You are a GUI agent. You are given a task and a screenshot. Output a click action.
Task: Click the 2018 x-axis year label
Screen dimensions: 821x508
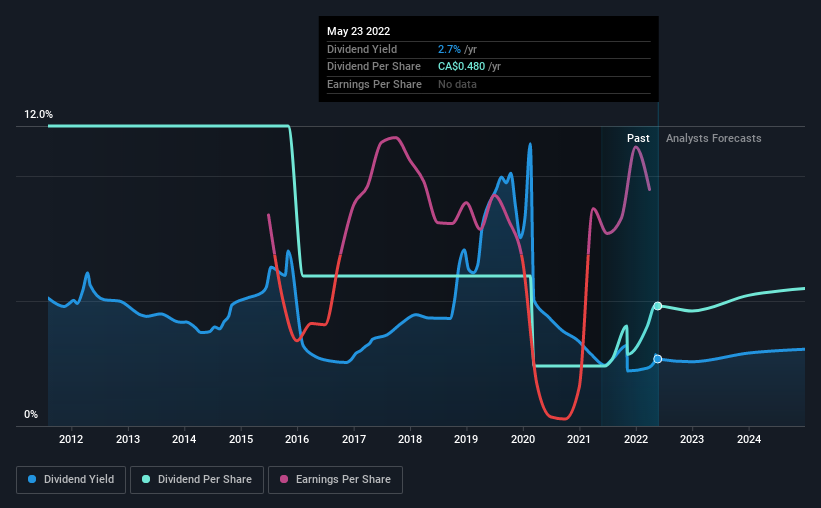click(410, 439)
